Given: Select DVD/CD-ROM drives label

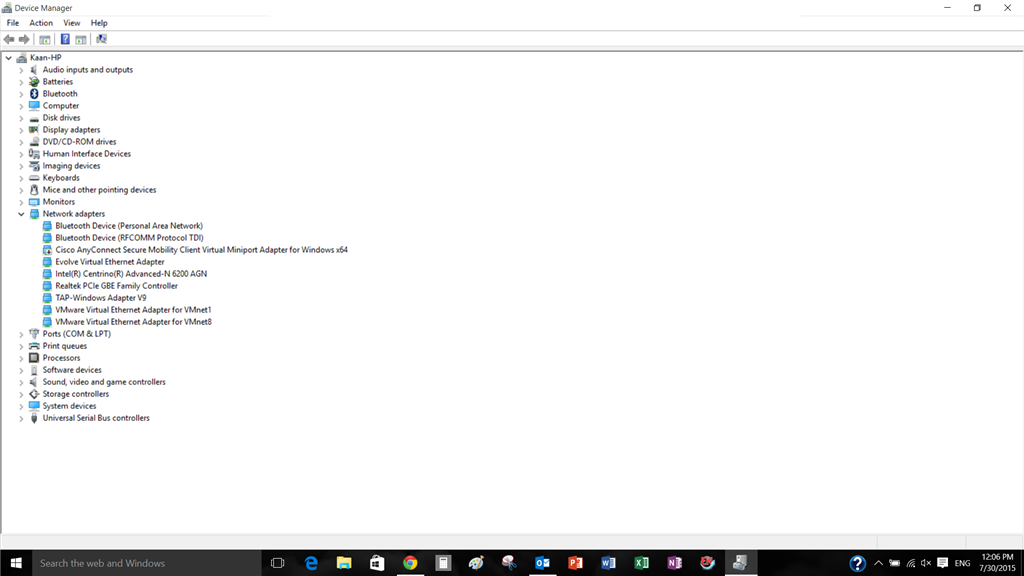Looking at the screenshot, I should click(80, 142).
